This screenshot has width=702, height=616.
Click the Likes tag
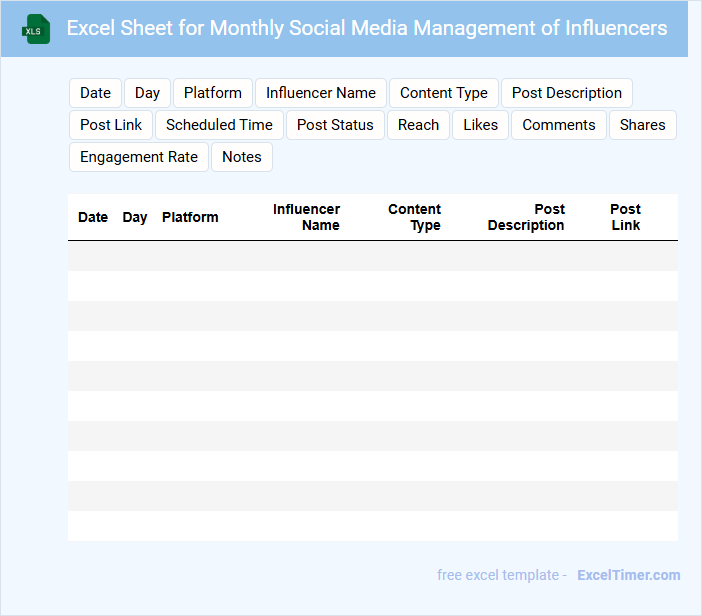coord(480,125)
